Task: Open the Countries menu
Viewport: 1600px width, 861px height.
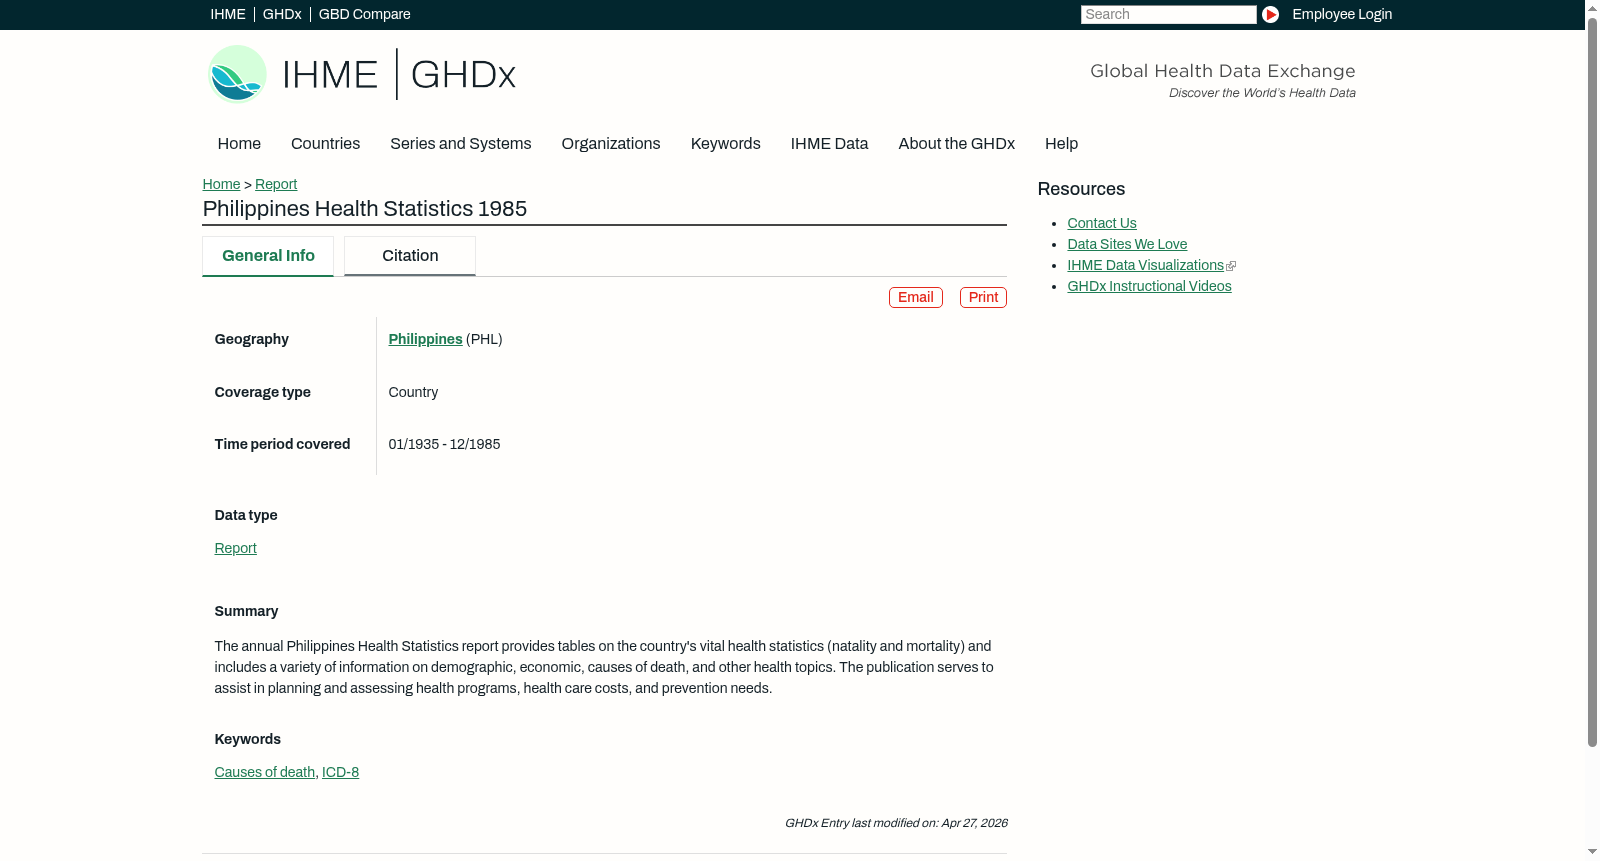Action: click(325, 144)
